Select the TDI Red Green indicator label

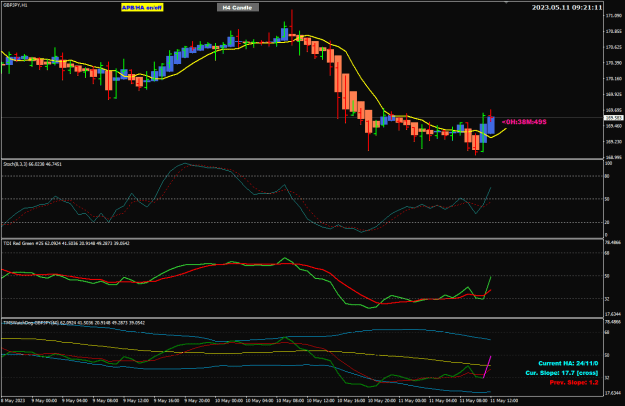tap(66, 243)
